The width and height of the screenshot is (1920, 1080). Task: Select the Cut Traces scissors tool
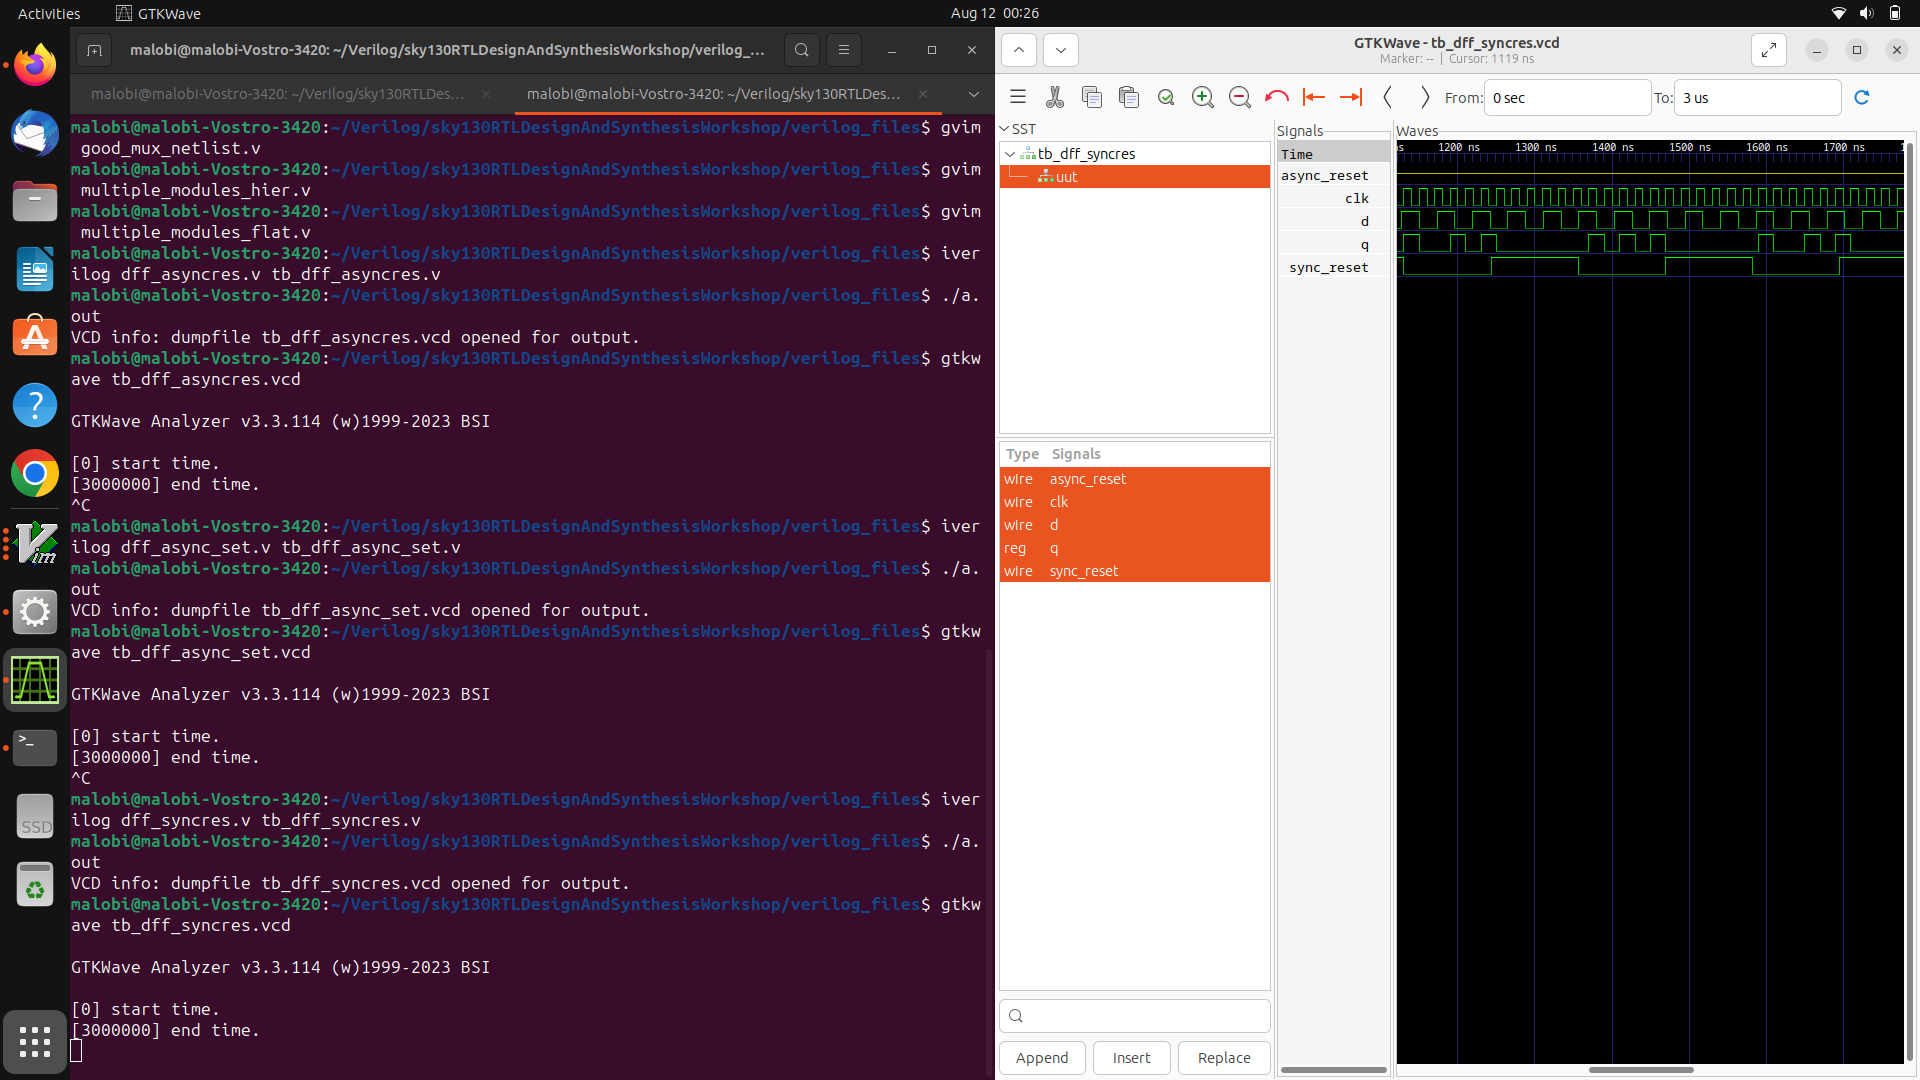point(1055,97)
